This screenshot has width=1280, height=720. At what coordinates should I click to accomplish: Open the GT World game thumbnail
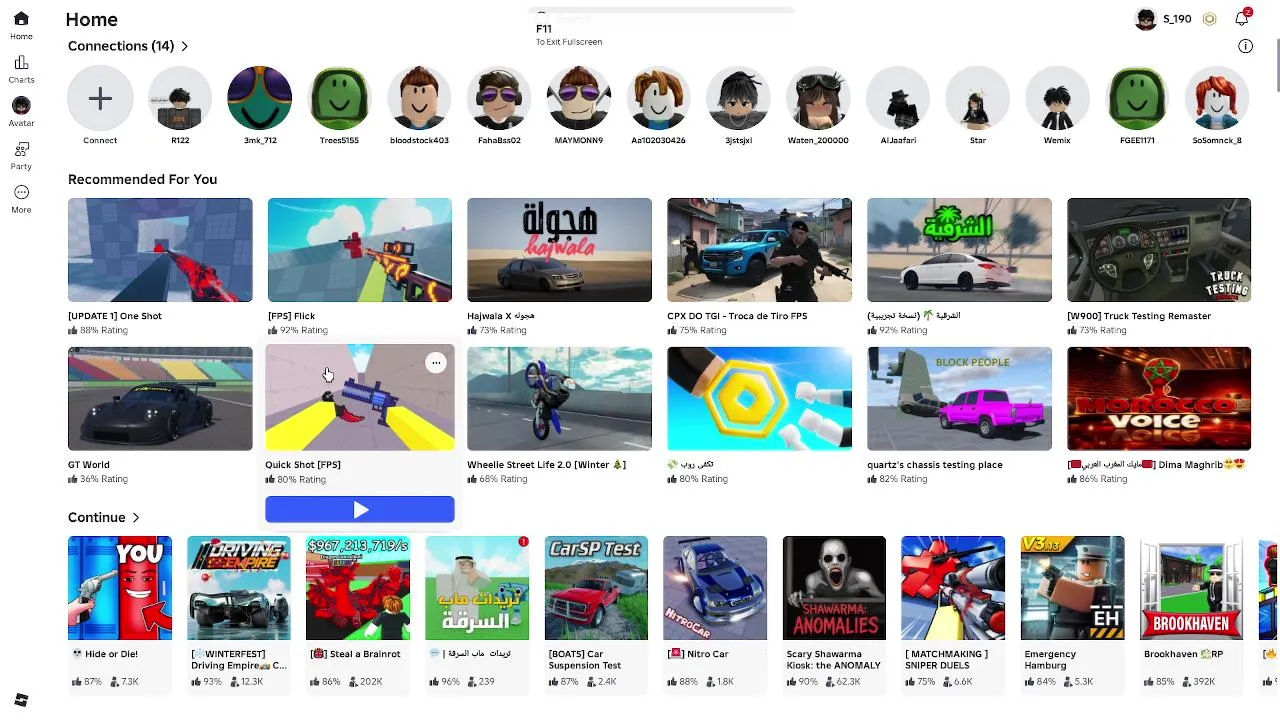tap(160, 399)
